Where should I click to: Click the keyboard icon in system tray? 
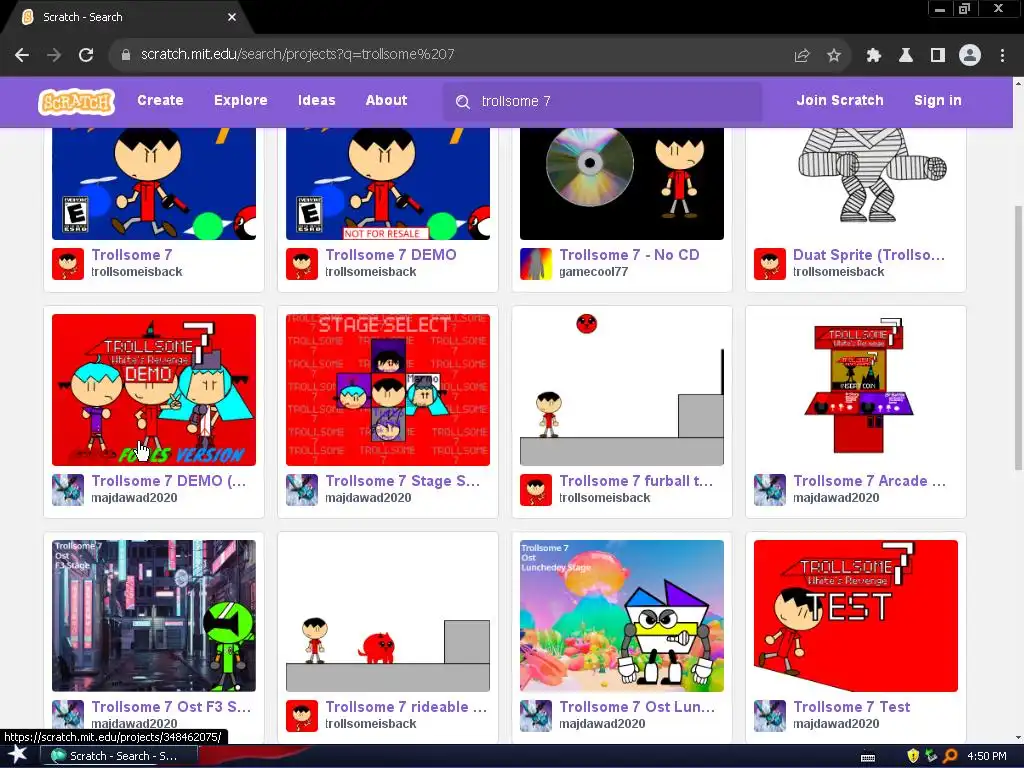pos(868,757)
